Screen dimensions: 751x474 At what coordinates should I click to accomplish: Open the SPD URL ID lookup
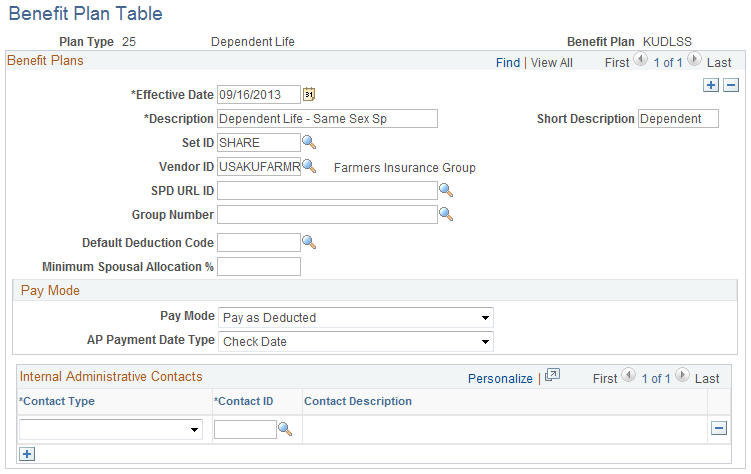[x=446, y=190]
